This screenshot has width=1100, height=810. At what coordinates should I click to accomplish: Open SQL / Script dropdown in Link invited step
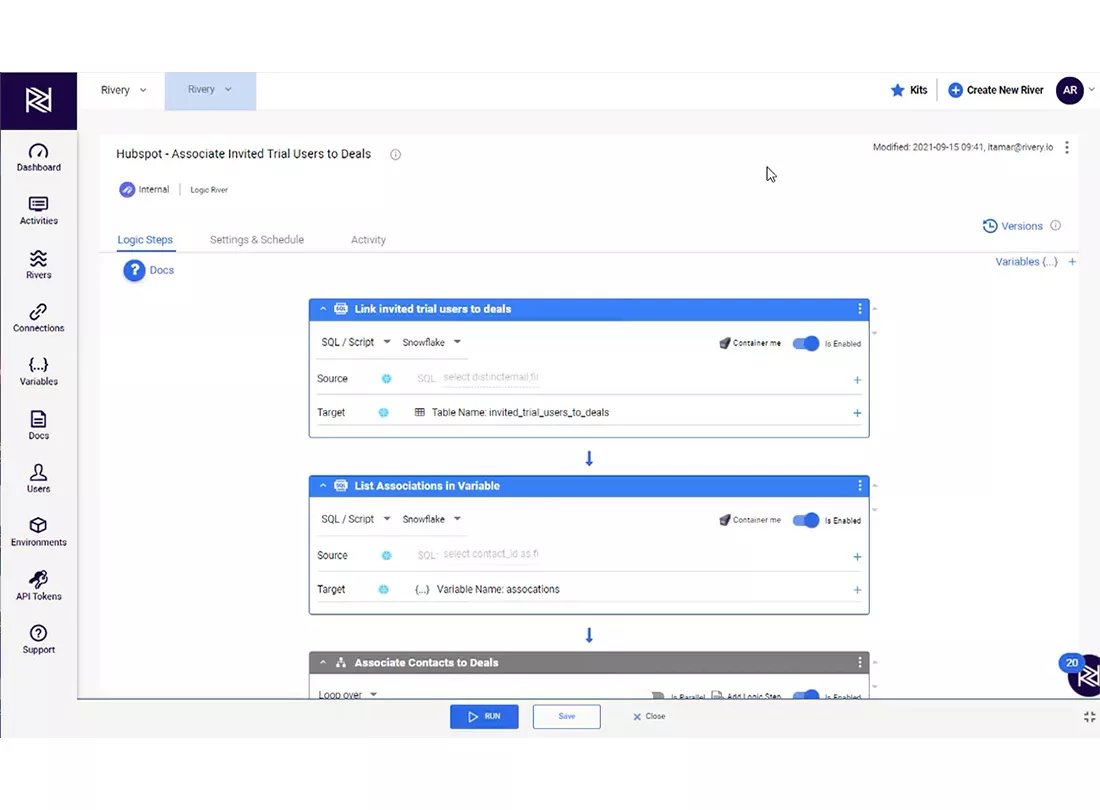(356, 342)
